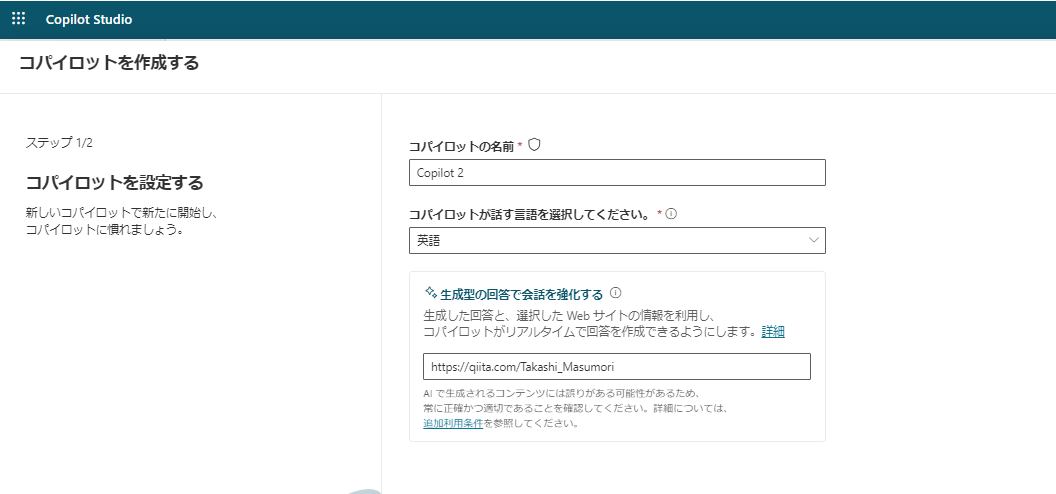Click the Copilot Studio title
This screenshot has width=1056, height=494.
pyautogui.click(x=89, y=20)
